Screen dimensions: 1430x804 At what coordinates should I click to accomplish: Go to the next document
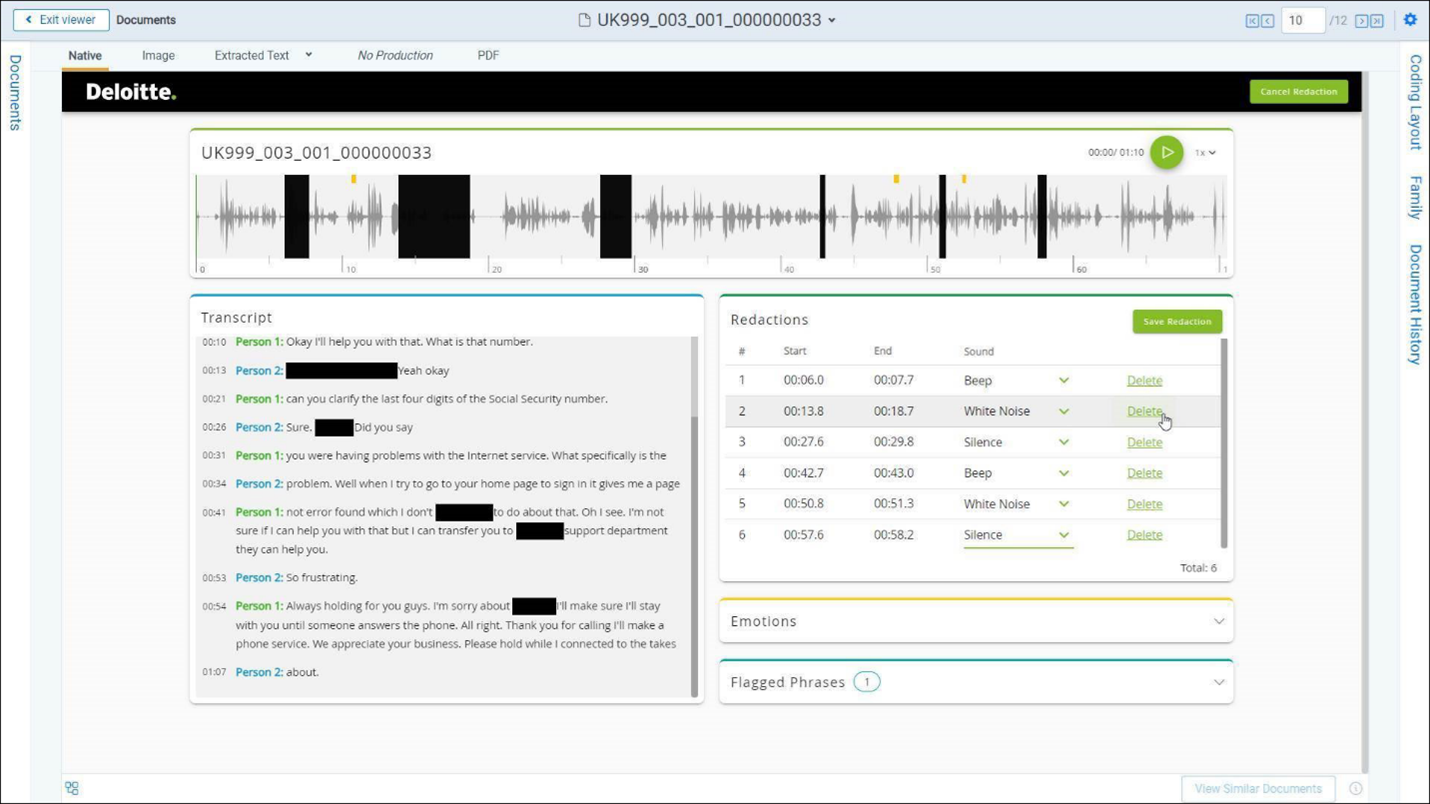coord(1361,21)
